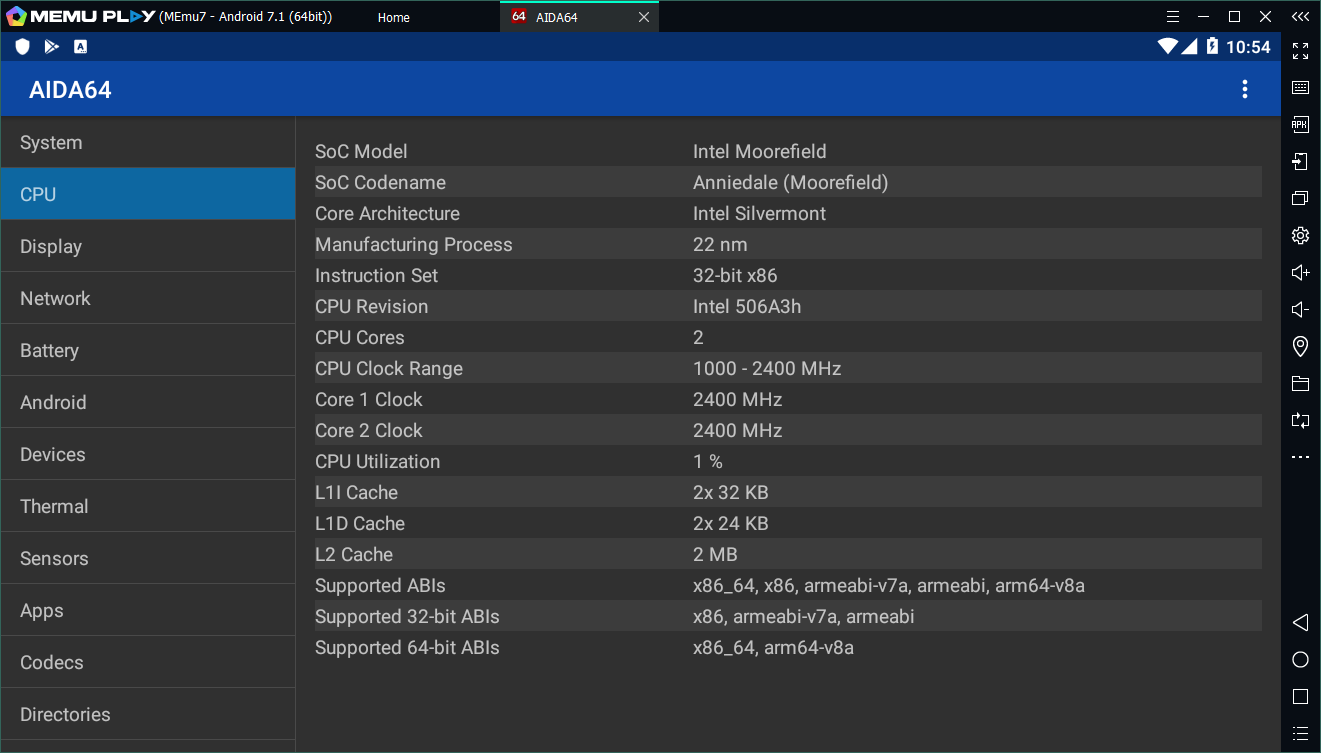Open the Sensors category
The width and height of the screenshot is (1321, 753).
148,558
